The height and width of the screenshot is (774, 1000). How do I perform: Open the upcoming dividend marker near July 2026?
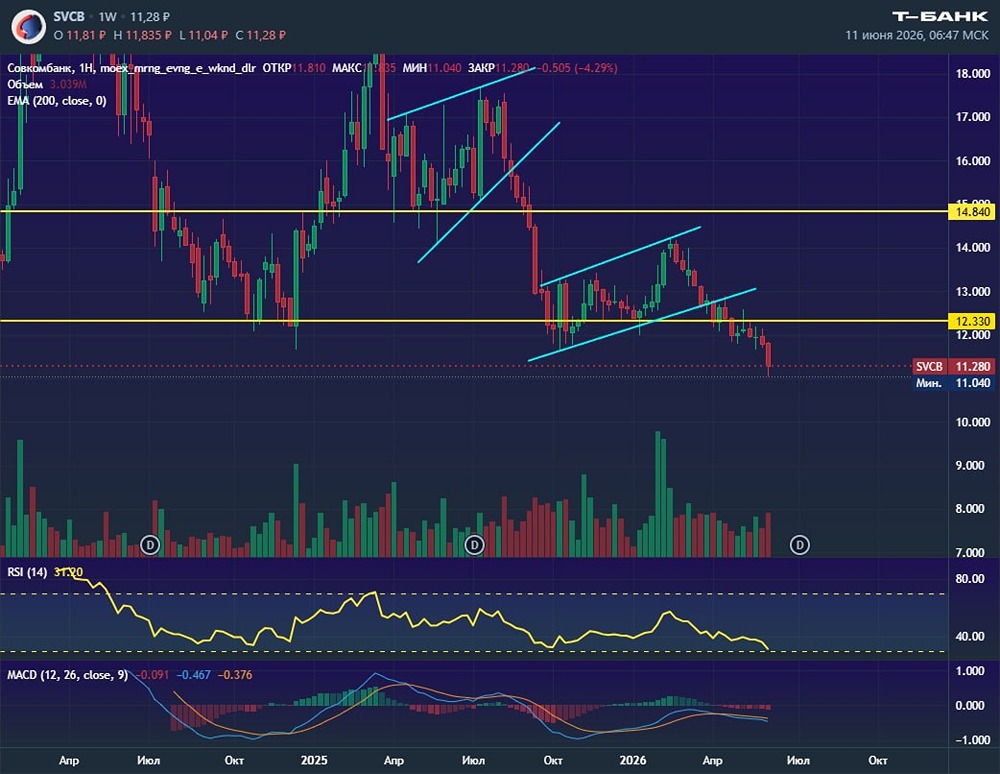(x=800, y=544)
